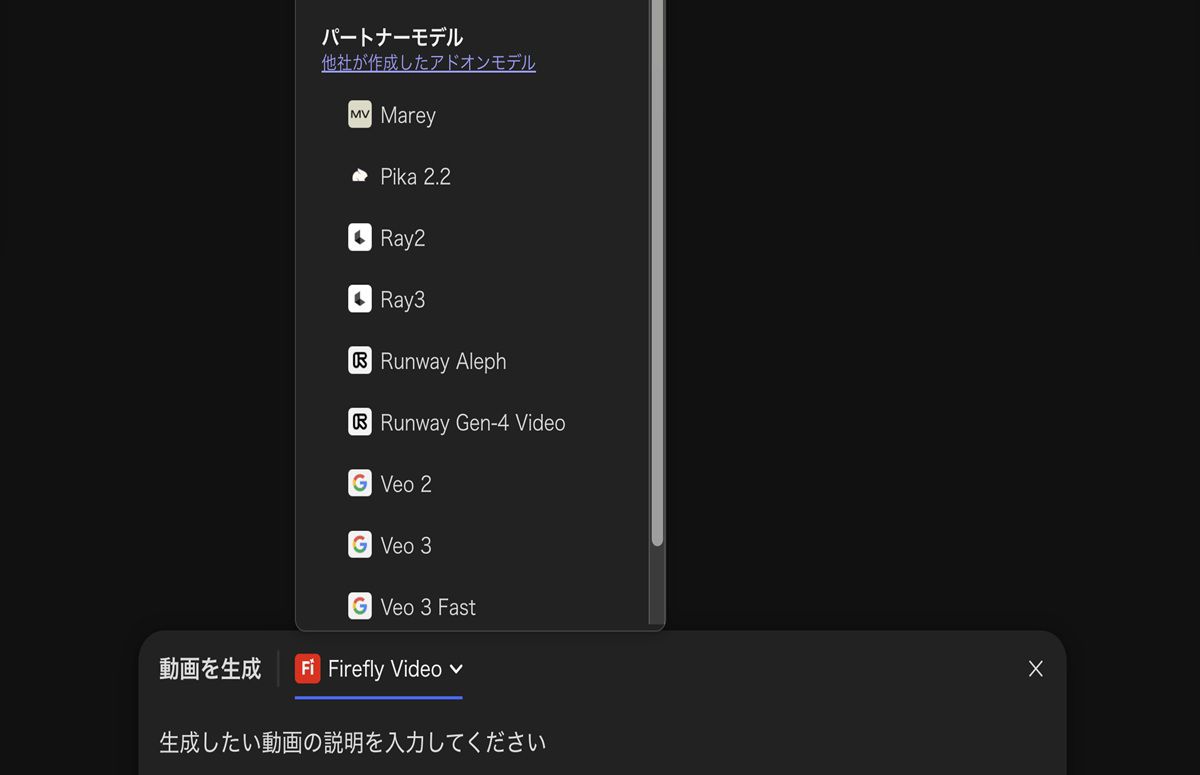The image size is (1200, 775).
Task: Click the model list scrollbar thumb
Action: (657, 272)
